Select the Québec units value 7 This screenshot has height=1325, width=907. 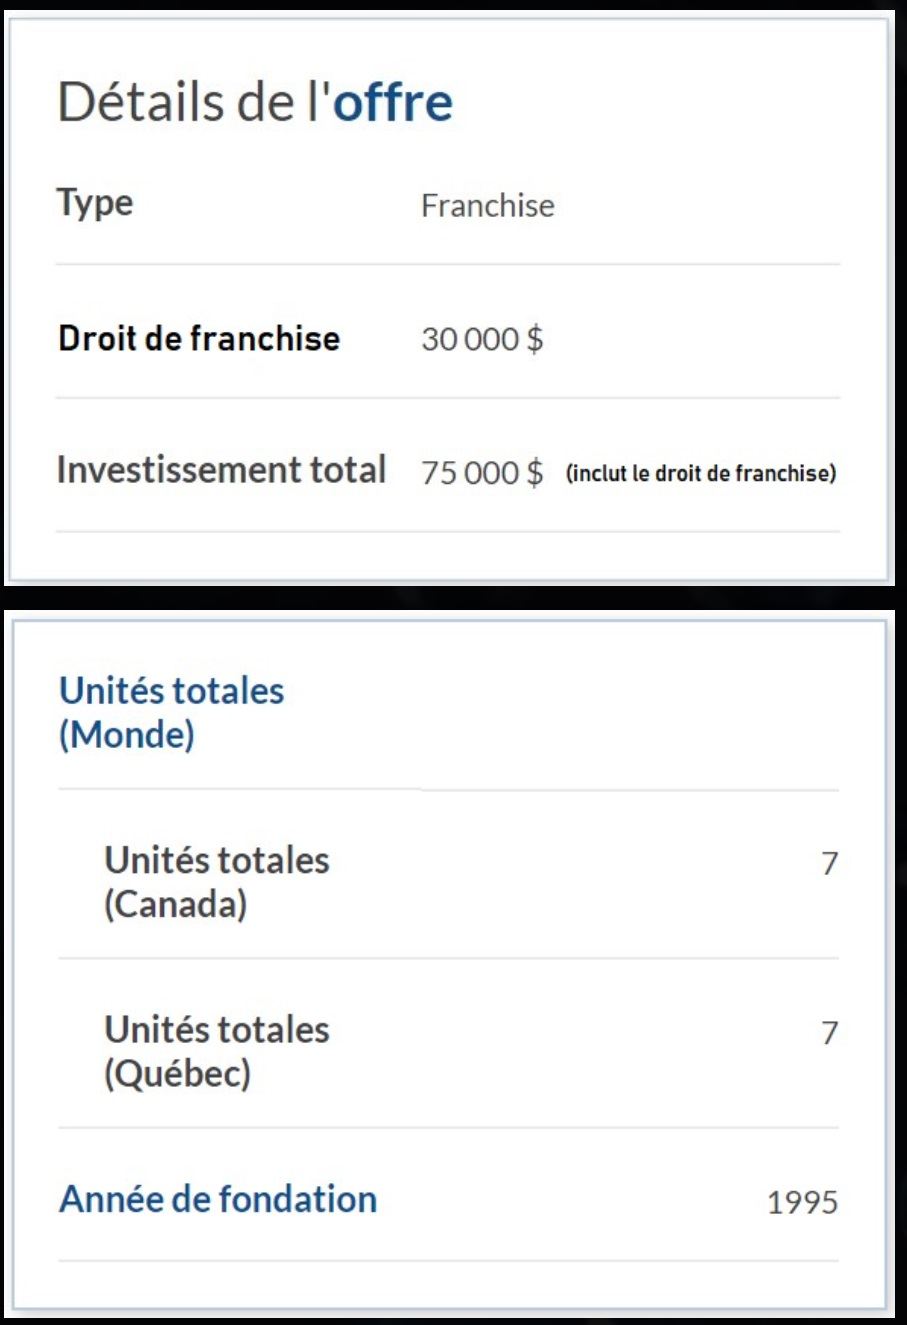point(829,1031)
